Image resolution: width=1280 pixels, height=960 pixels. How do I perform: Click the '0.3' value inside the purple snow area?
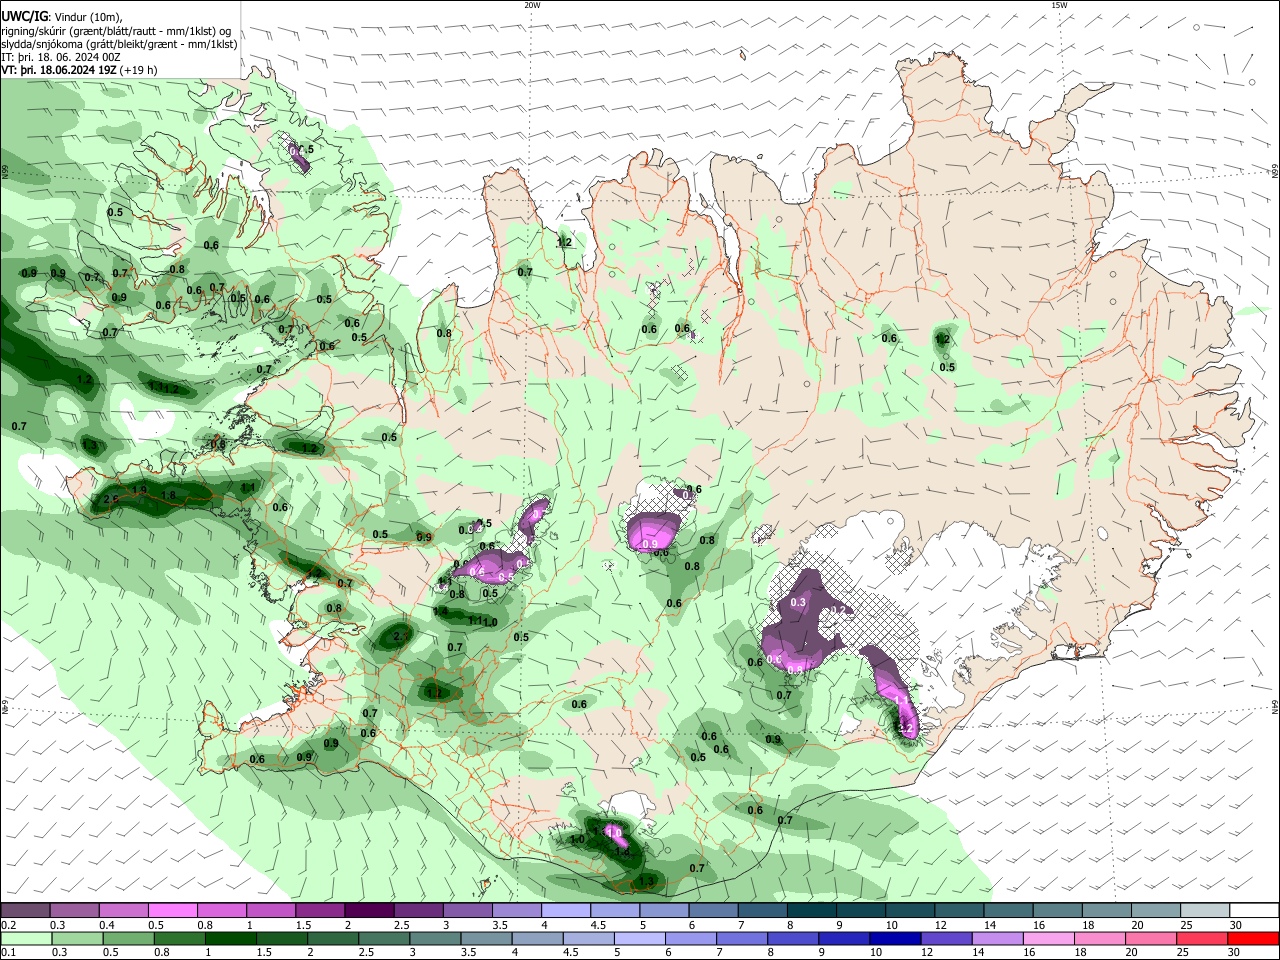(x=798, y=603)
